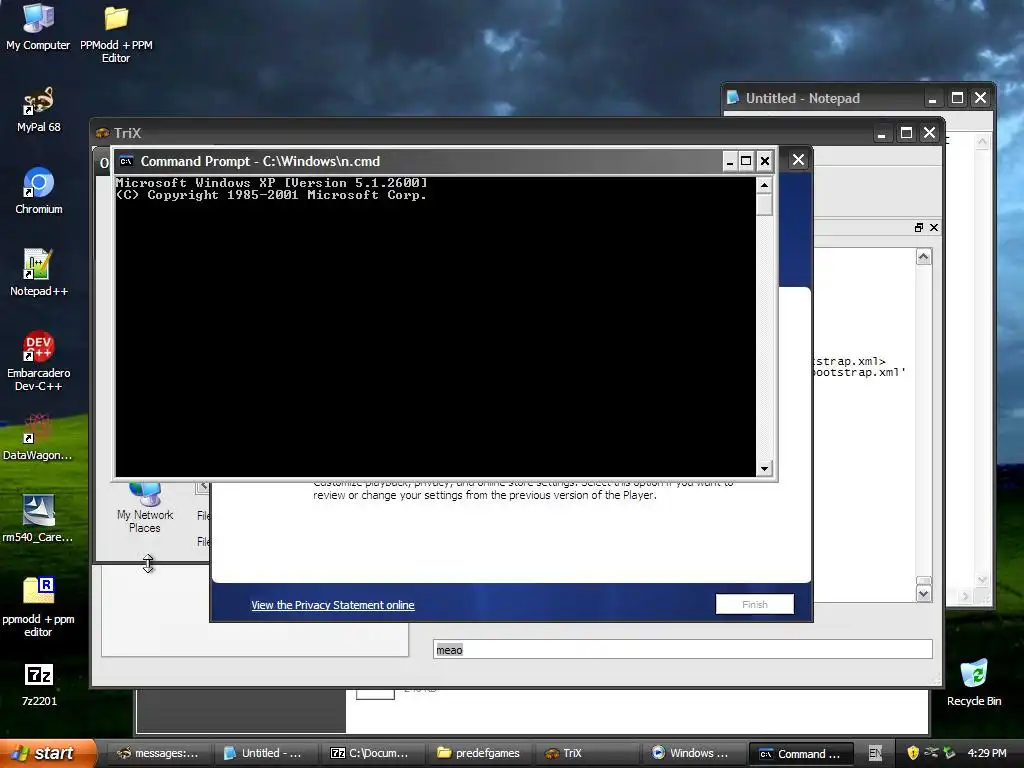Image resolution: width=1024 pixels, height=768 pixels.
Task: Open the View the Privacy Statement online link
Action: coord(332,605)
